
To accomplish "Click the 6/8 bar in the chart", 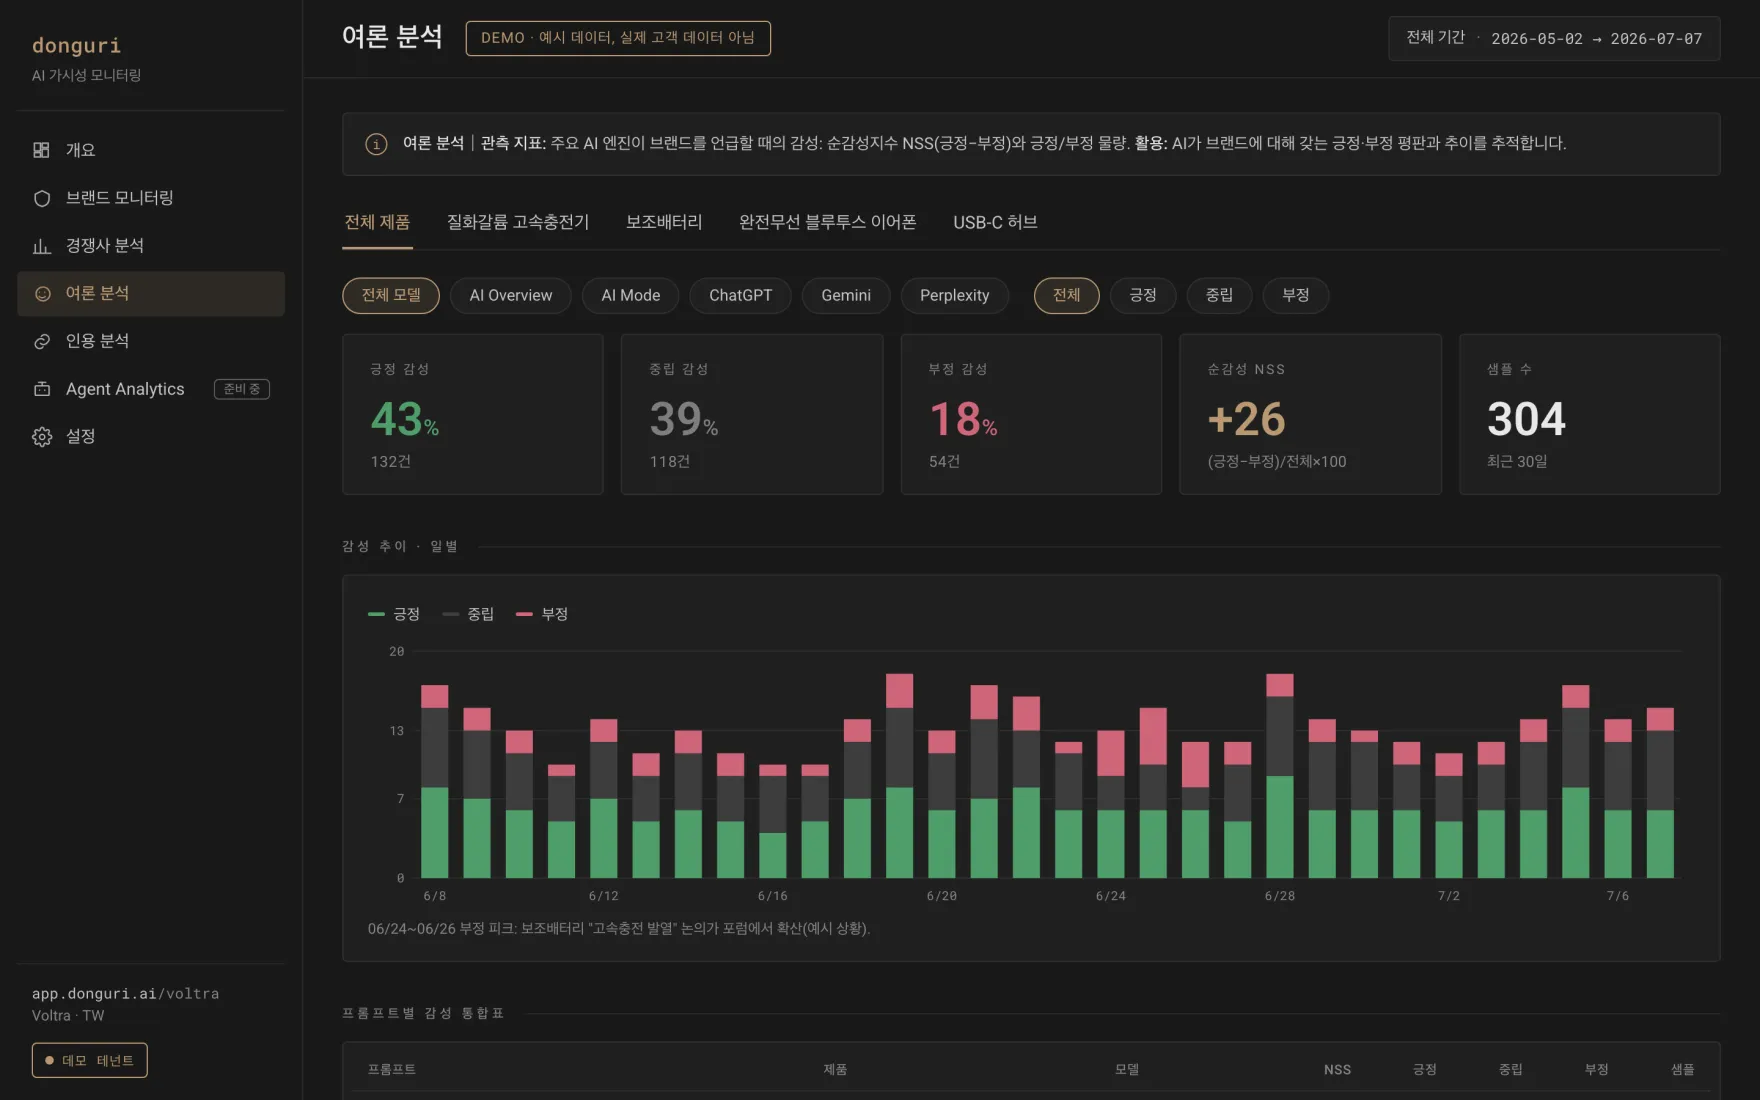I will tap(435, 782).
